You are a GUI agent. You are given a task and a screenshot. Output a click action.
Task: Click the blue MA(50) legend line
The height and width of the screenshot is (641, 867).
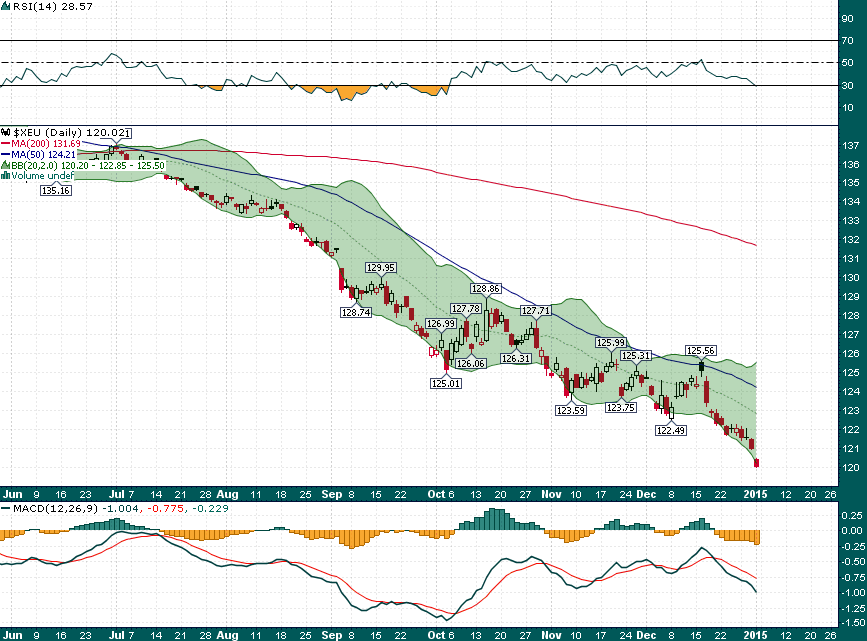6,155
